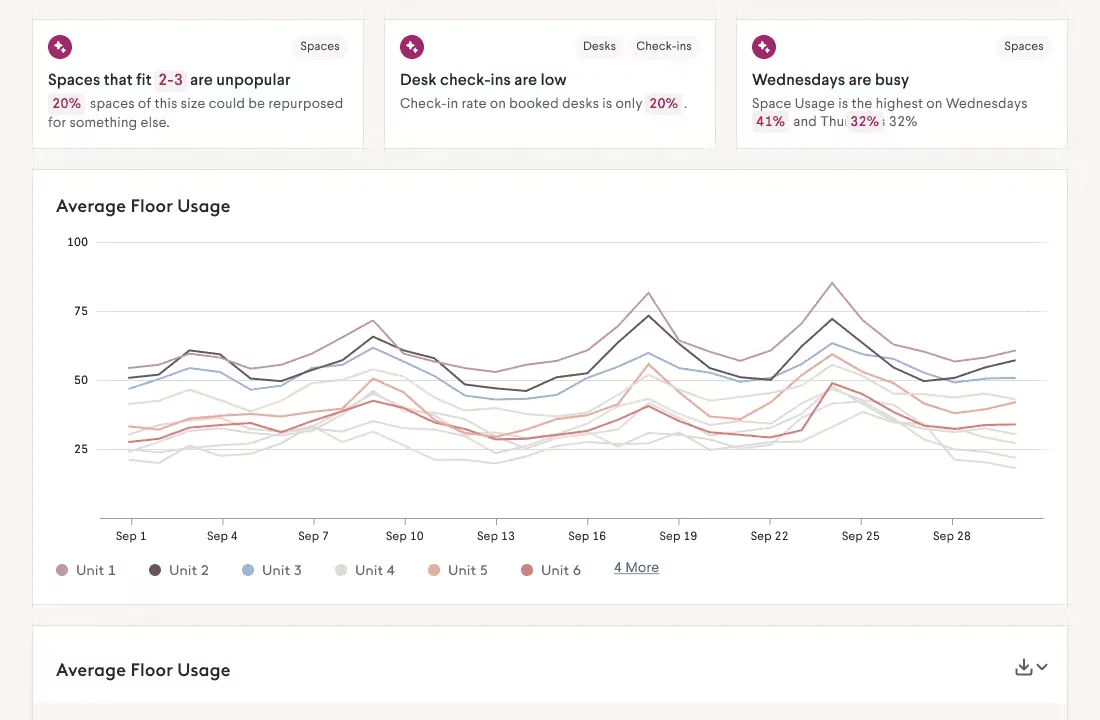
Task: Click the sparkle icon on the Desk check-ins card
Action: click(412, 47)
